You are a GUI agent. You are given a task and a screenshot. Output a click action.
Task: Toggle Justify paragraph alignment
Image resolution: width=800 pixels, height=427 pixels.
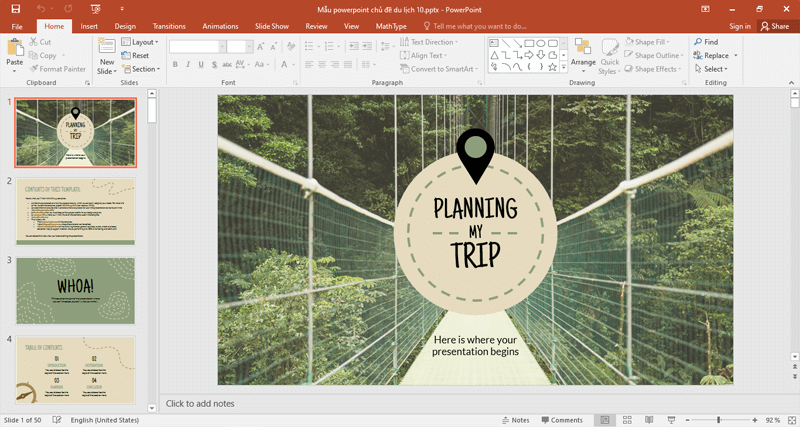(347, 64)
